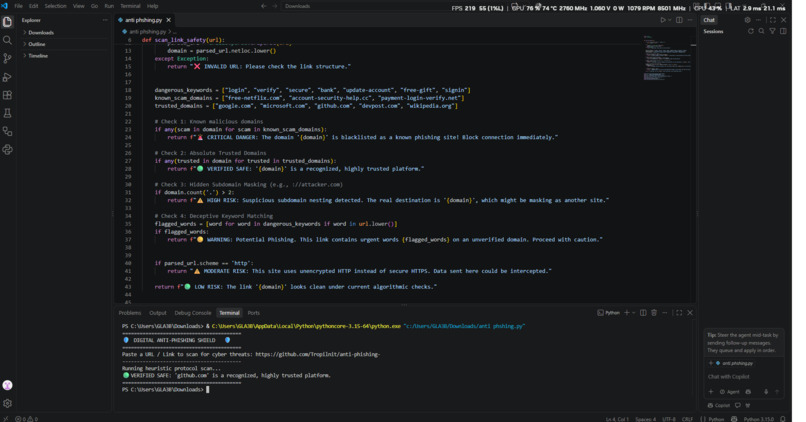Click the code minimap
Screen dimensions: 806x422
point(668,58)
